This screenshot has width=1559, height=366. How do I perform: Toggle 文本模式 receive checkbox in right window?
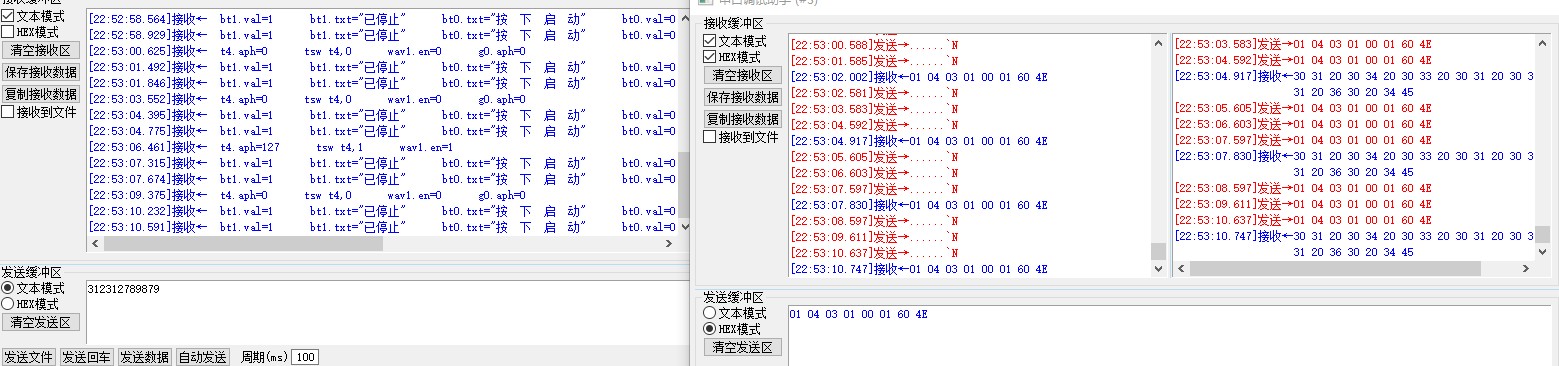[710, 41]
